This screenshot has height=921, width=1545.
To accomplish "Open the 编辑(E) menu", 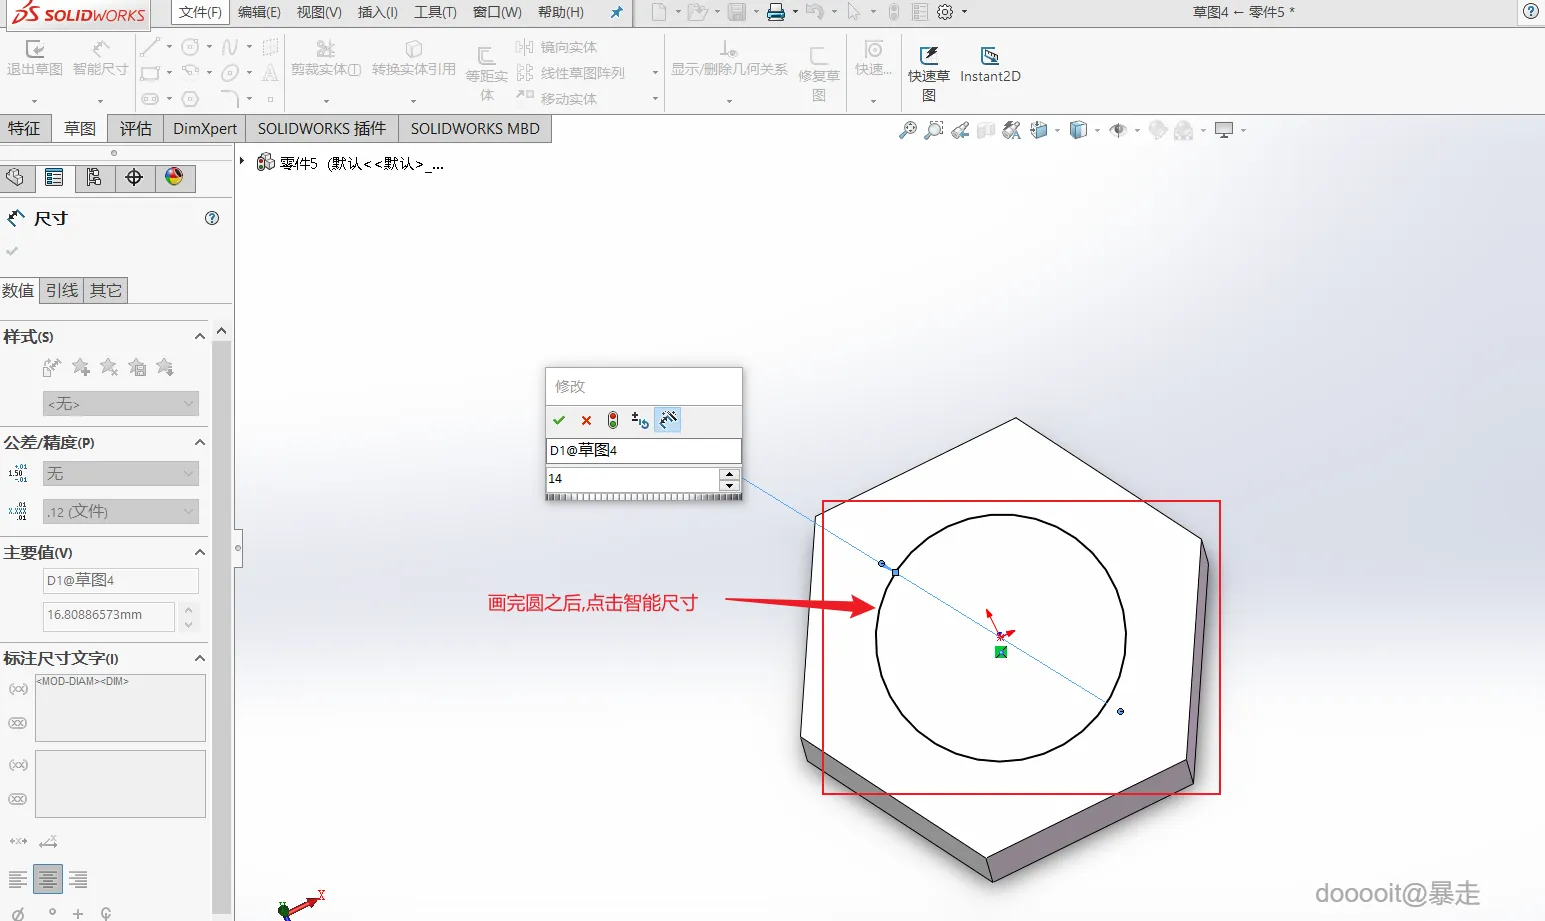I will click(259, 12).
